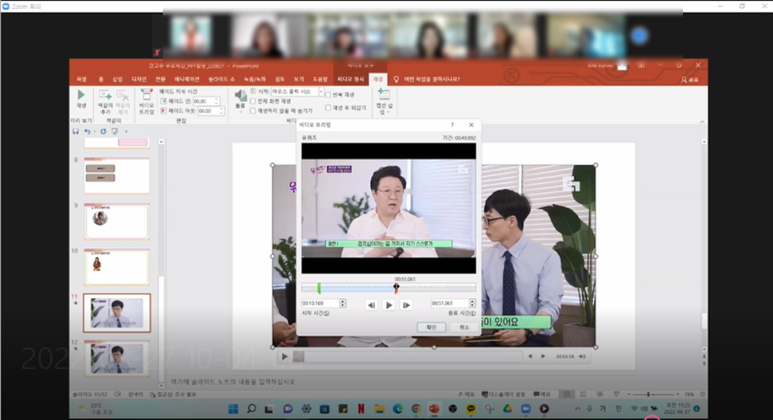The width and height of the screenshot is (773, 420).
Task: Open the Slide Show tab
Action: [x=221, y=79]
